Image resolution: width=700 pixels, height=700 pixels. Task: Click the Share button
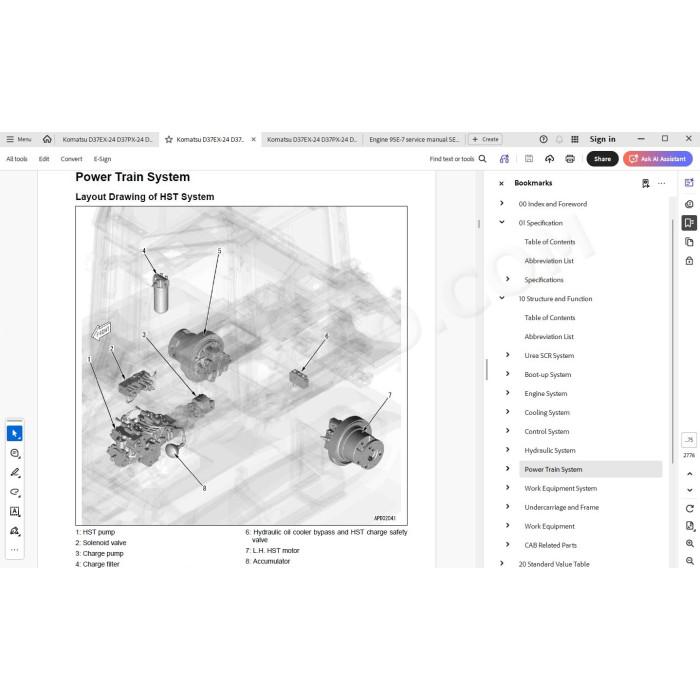tap(602, 159)
